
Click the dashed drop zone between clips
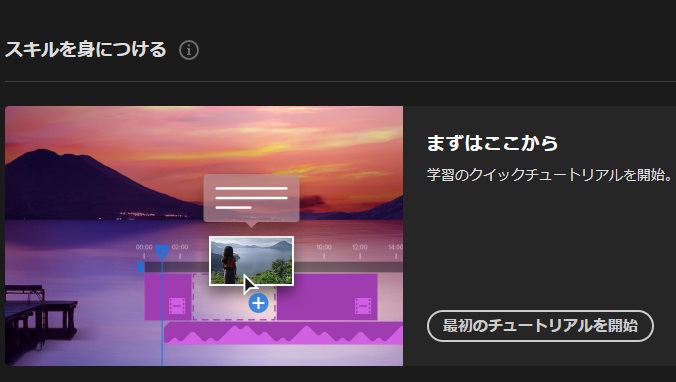tap(234, 297)
